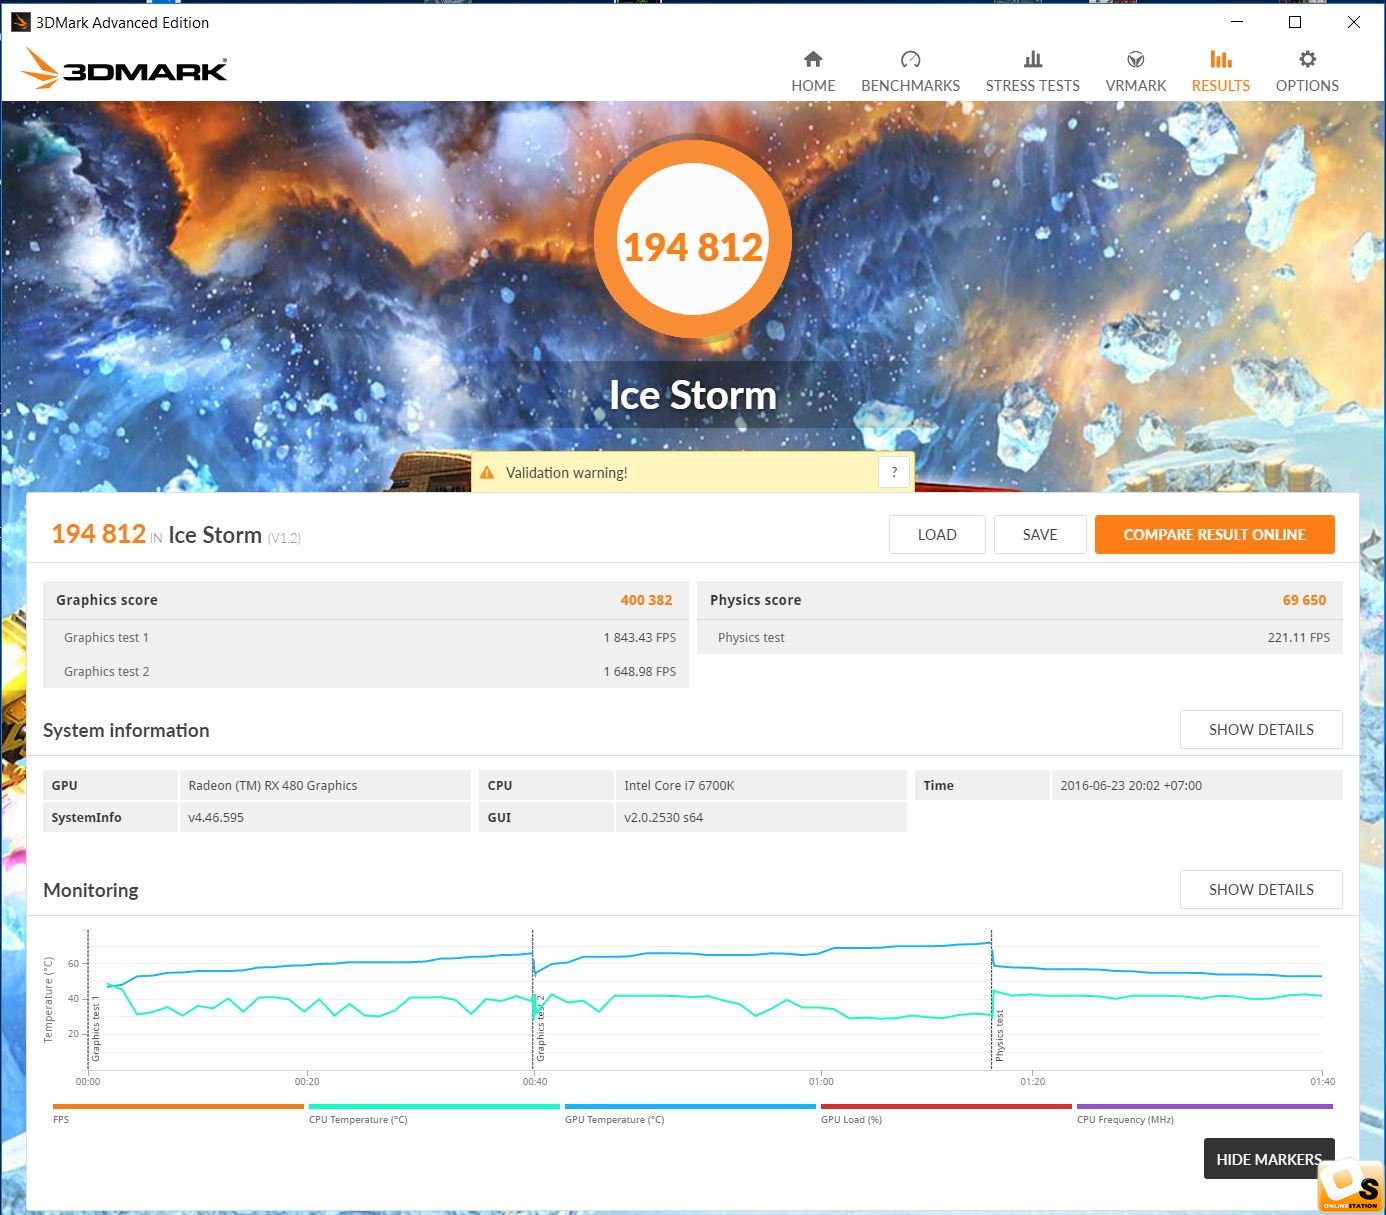1386x1215 pixels.
Task: Click GUI version v2.0.2530 s64
Action: (663, 817)
